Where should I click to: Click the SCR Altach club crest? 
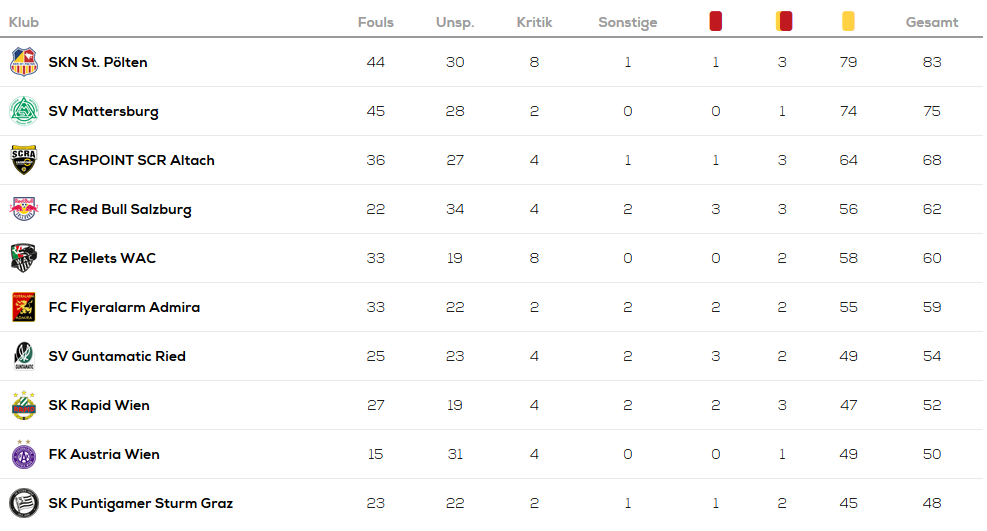click(24, 160)
